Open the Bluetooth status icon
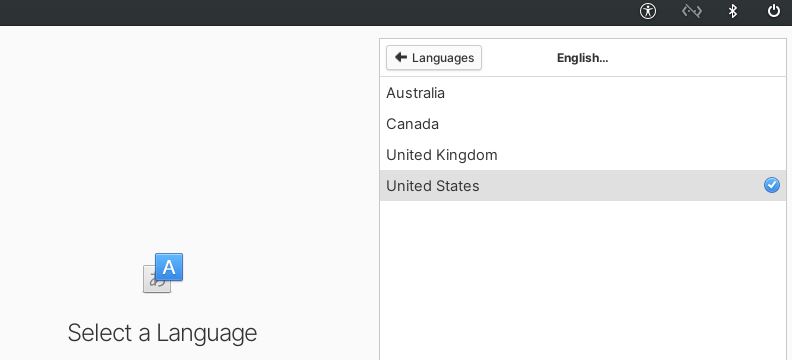Viewport: 792px width, 360px height. pos(732,11)
